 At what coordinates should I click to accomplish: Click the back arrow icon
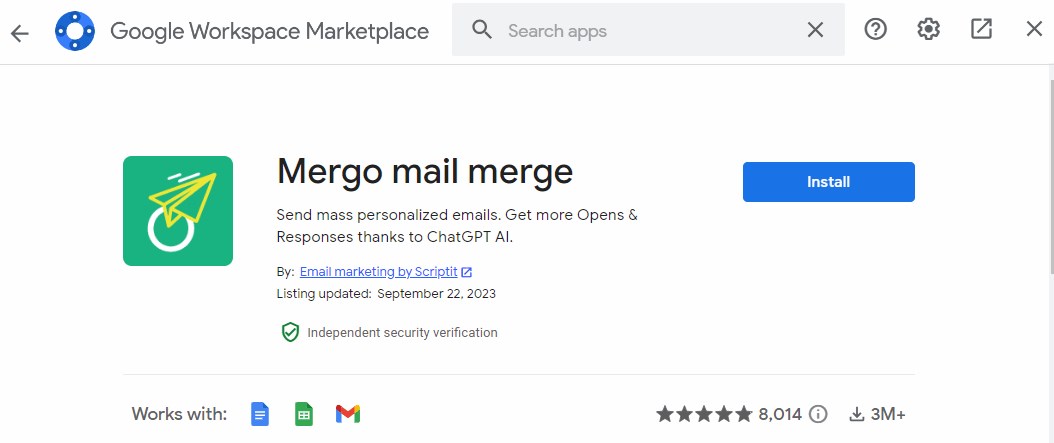pos(20,32)
